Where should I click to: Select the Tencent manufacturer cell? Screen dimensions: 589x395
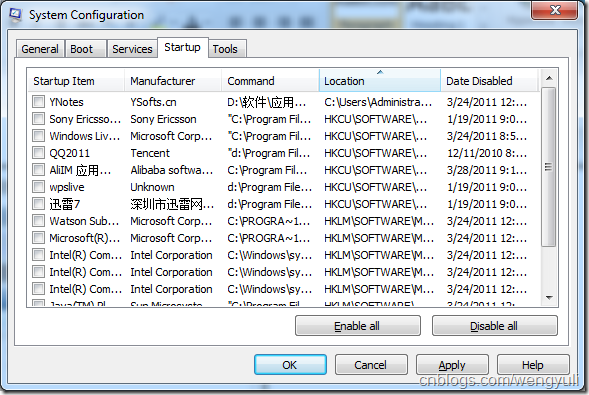150,153
